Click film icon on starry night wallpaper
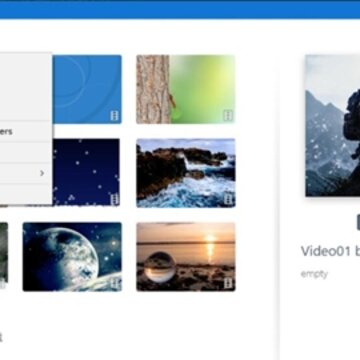Screen dimensions: 360x360 (x=115, y=199)
